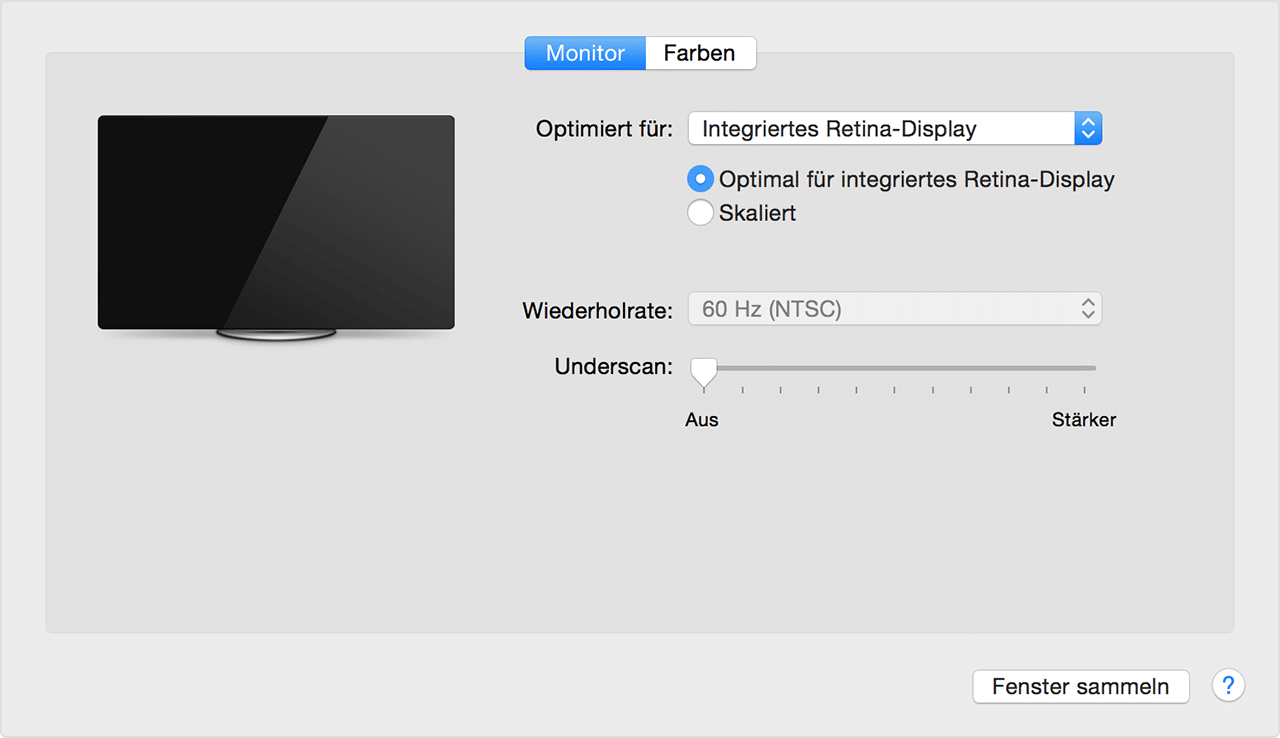Click the display preview image
This screenshot has width=1280, height=738.
point(275,222)
